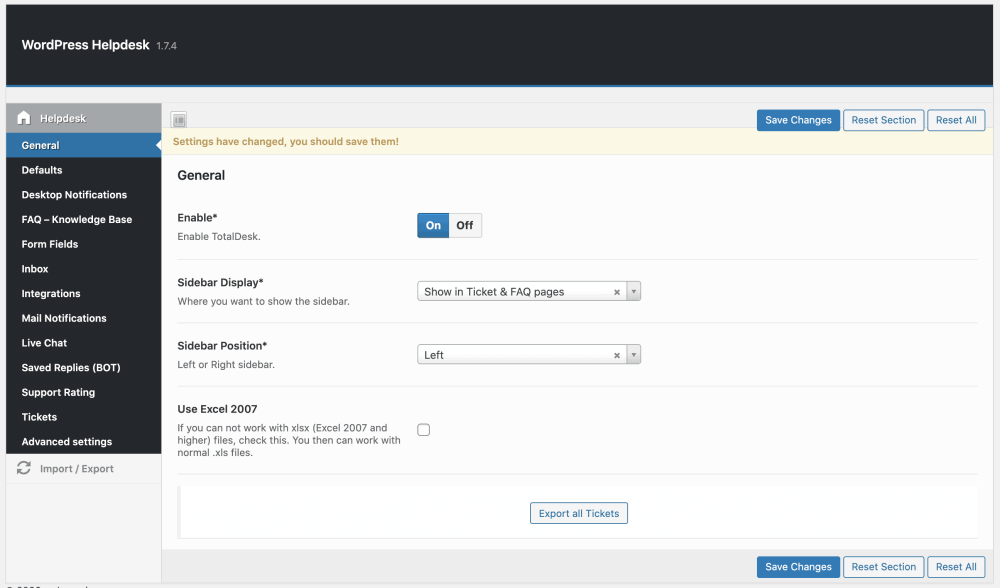Viewport: 1000px width, 588px height.
Task: Export all Tickets
Action: click(578, 512)
